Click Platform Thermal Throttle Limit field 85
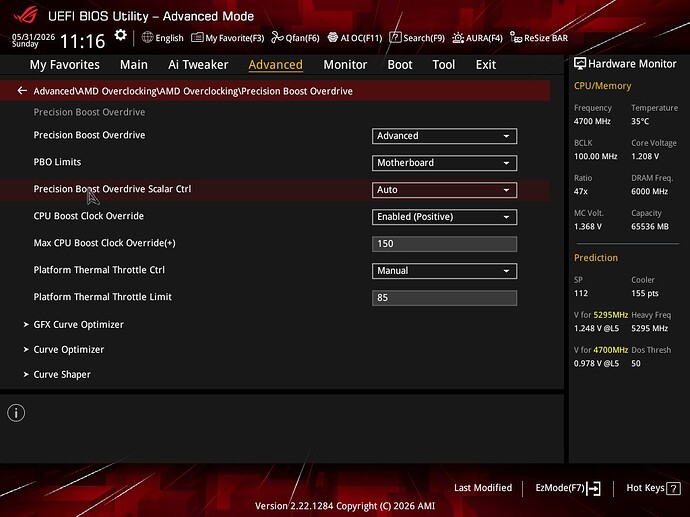Screen dimensions: 690x517 [x=444, y=298]
